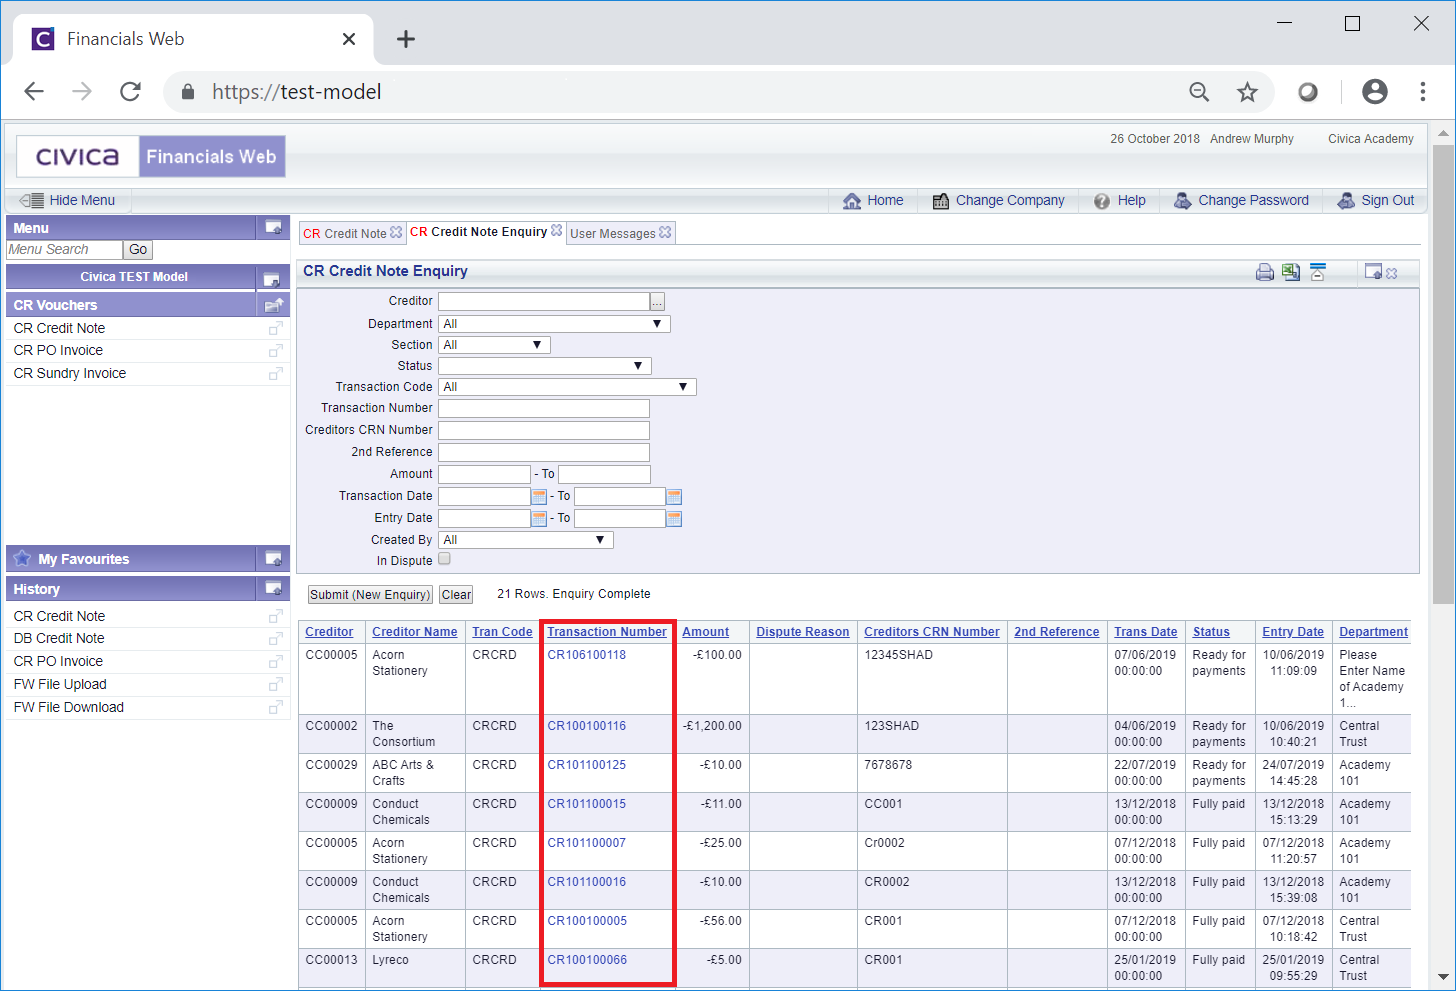Open CR Sundry Invoice in new window icon

(276, 374)
